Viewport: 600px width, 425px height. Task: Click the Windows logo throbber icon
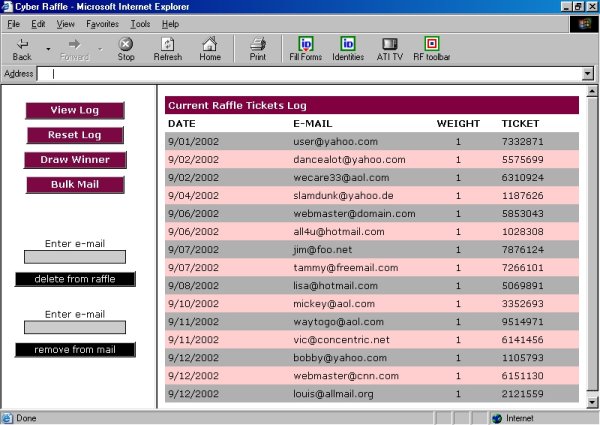pos(584,24)
